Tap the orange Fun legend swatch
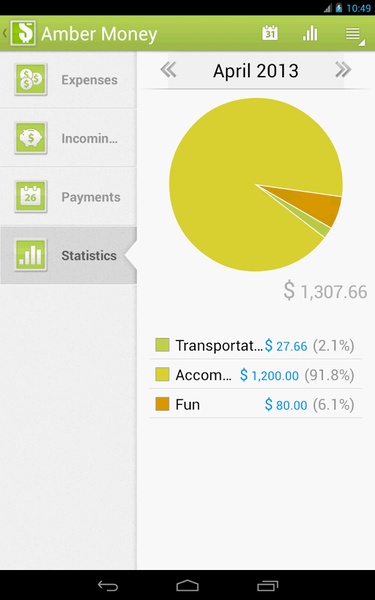Screen dimensions: 375x600 coord(162,404)
